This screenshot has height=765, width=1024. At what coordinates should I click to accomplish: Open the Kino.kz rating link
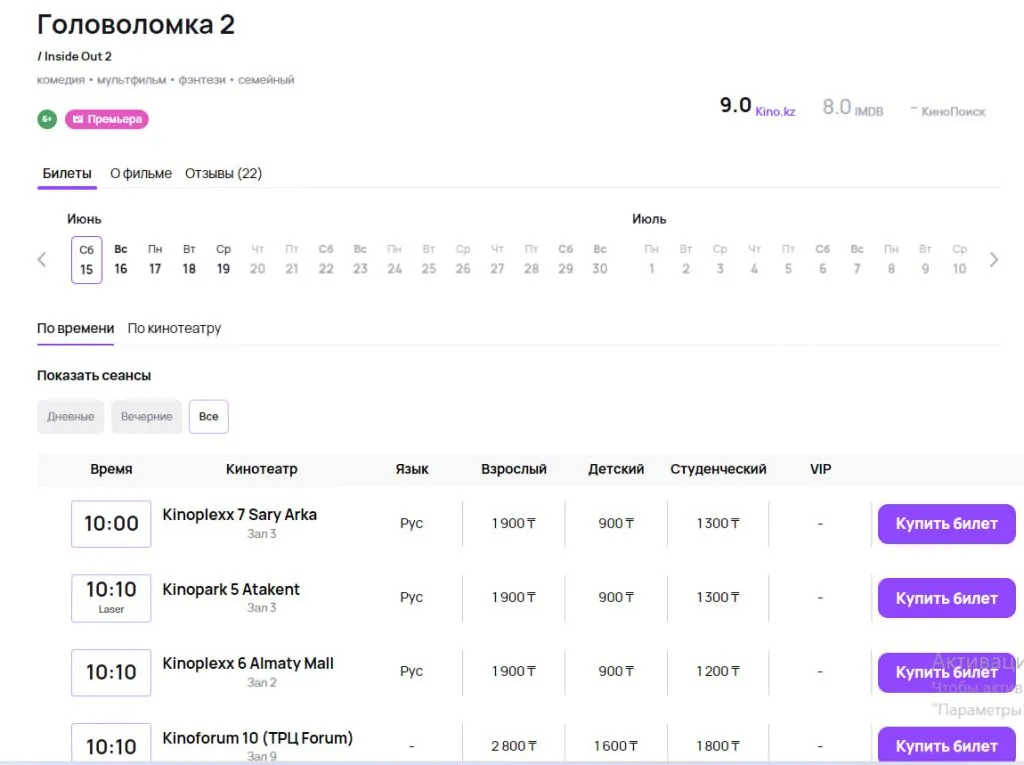[775, 111]
